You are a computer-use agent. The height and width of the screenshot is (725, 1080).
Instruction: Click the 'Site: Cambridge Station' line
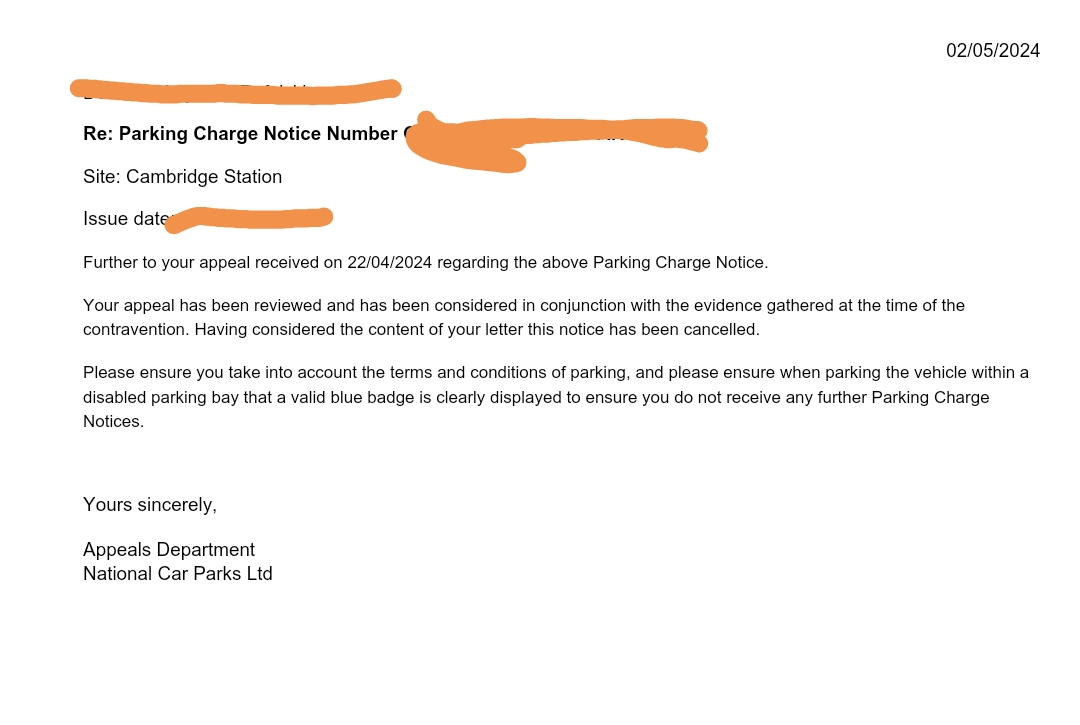182,177
